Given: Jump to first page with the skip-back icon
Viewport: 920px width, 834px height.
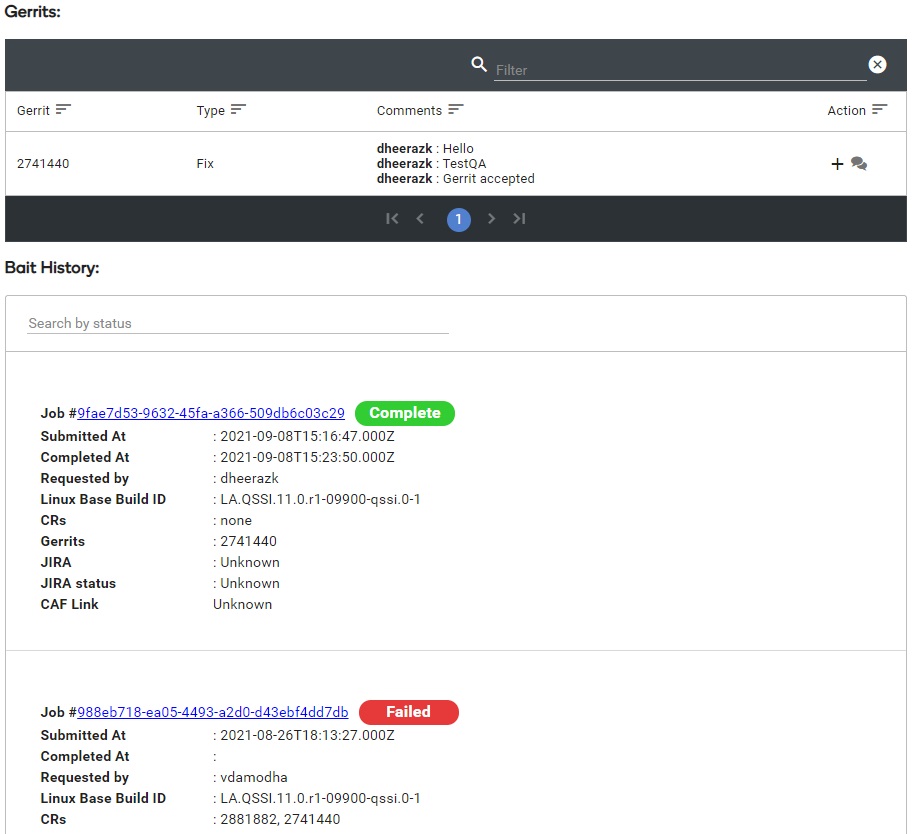Looking at the screenshot, I should pos(392,219).
